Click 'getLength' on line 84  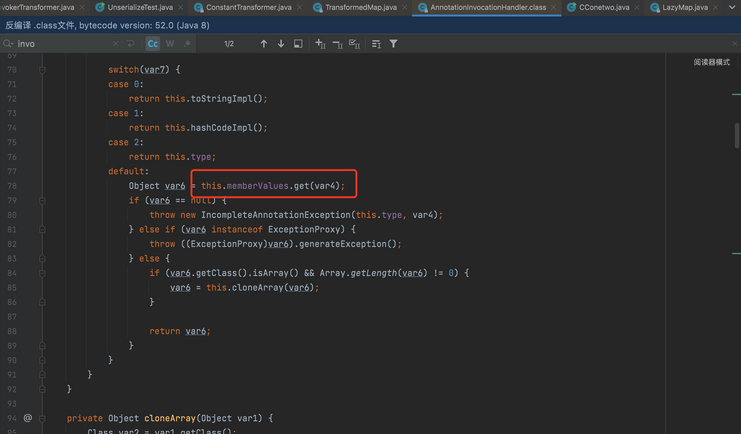coord(374,273)
